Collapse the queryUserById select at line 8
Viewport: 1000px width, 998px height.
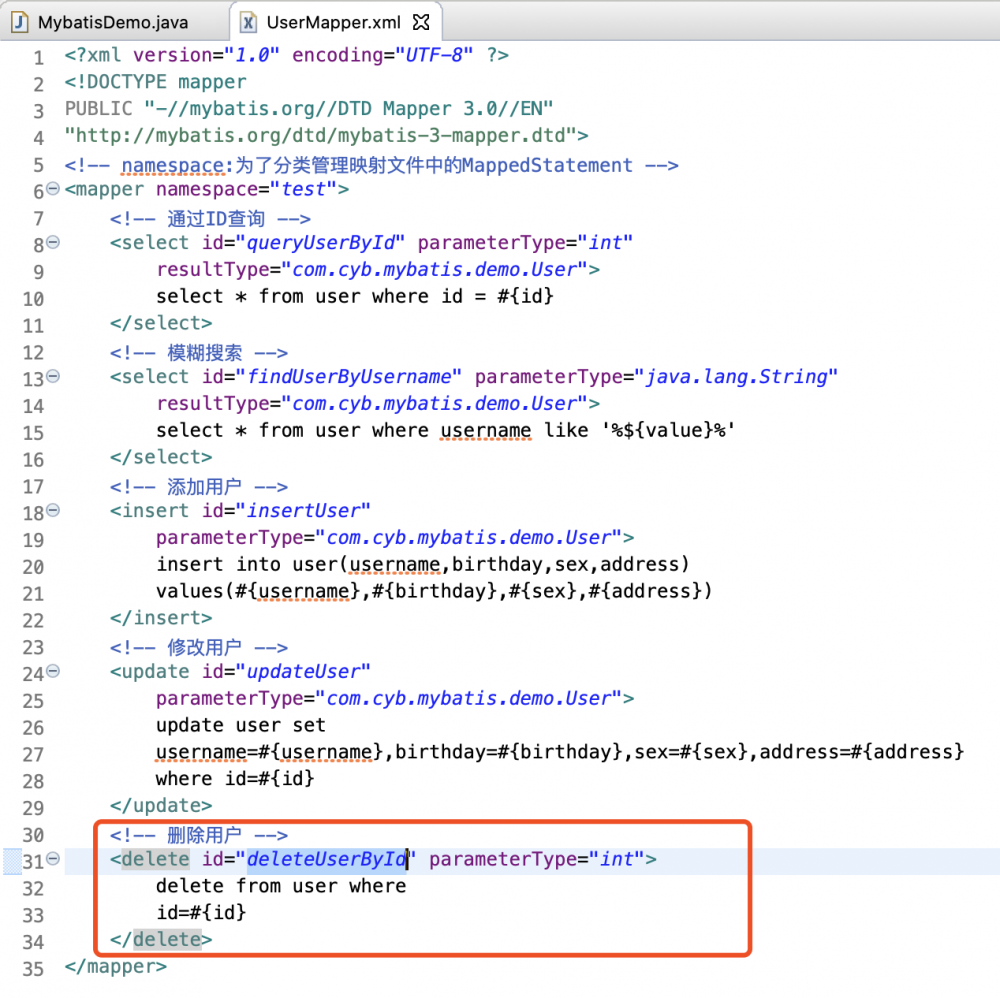(54, 242)
